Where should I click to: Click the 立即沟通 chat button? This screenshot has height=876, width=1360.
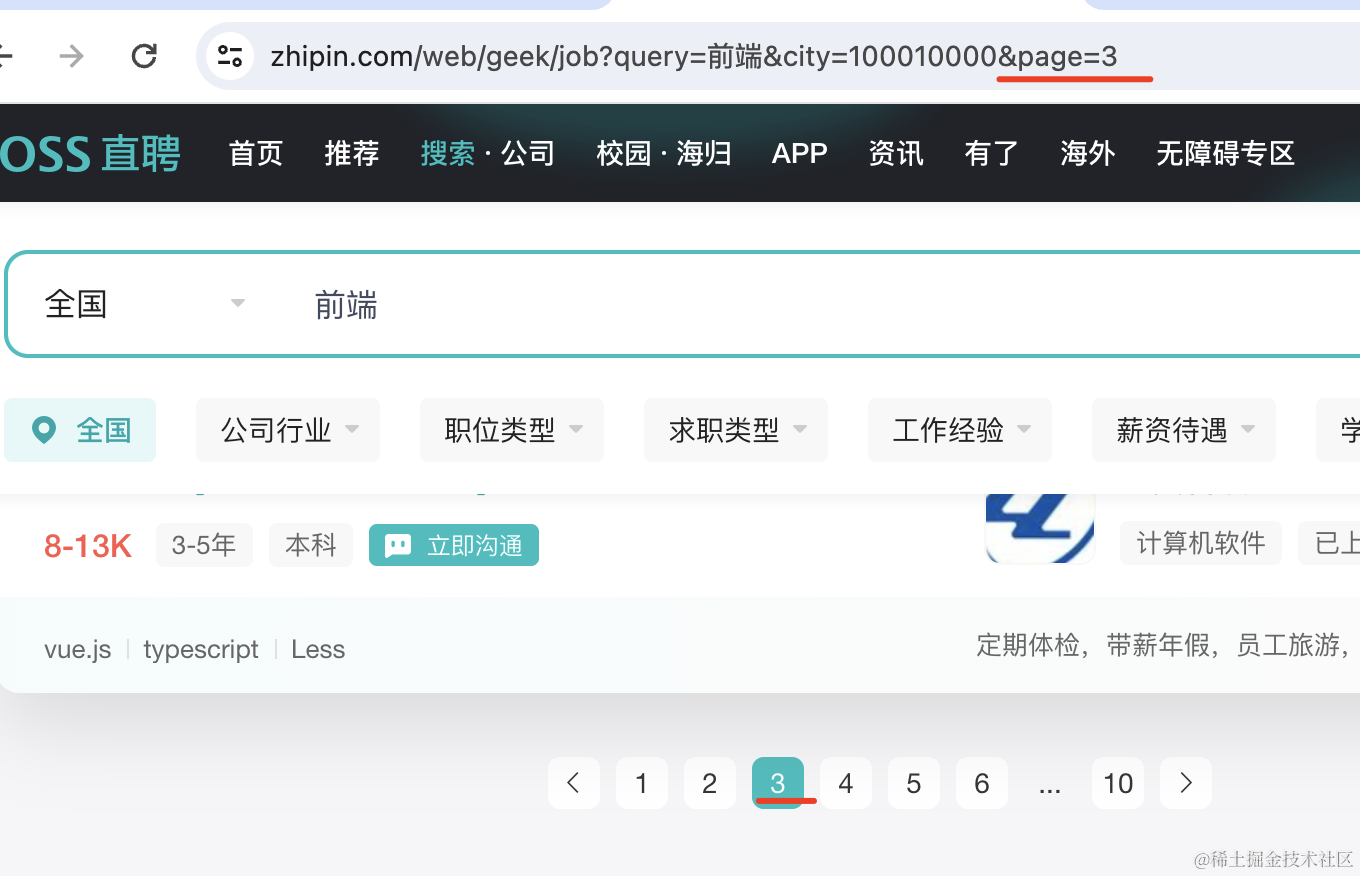(x=454, y=545)
